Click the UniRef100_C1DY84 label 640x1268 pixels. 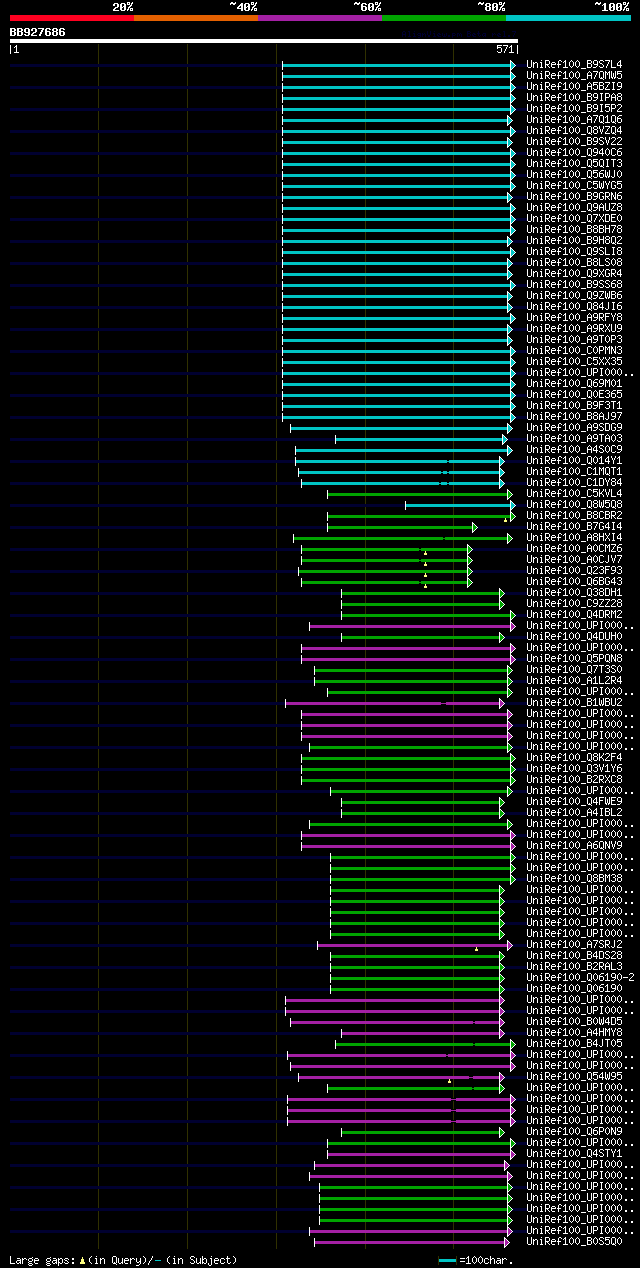pyautogui.click(x=574, y=482)
